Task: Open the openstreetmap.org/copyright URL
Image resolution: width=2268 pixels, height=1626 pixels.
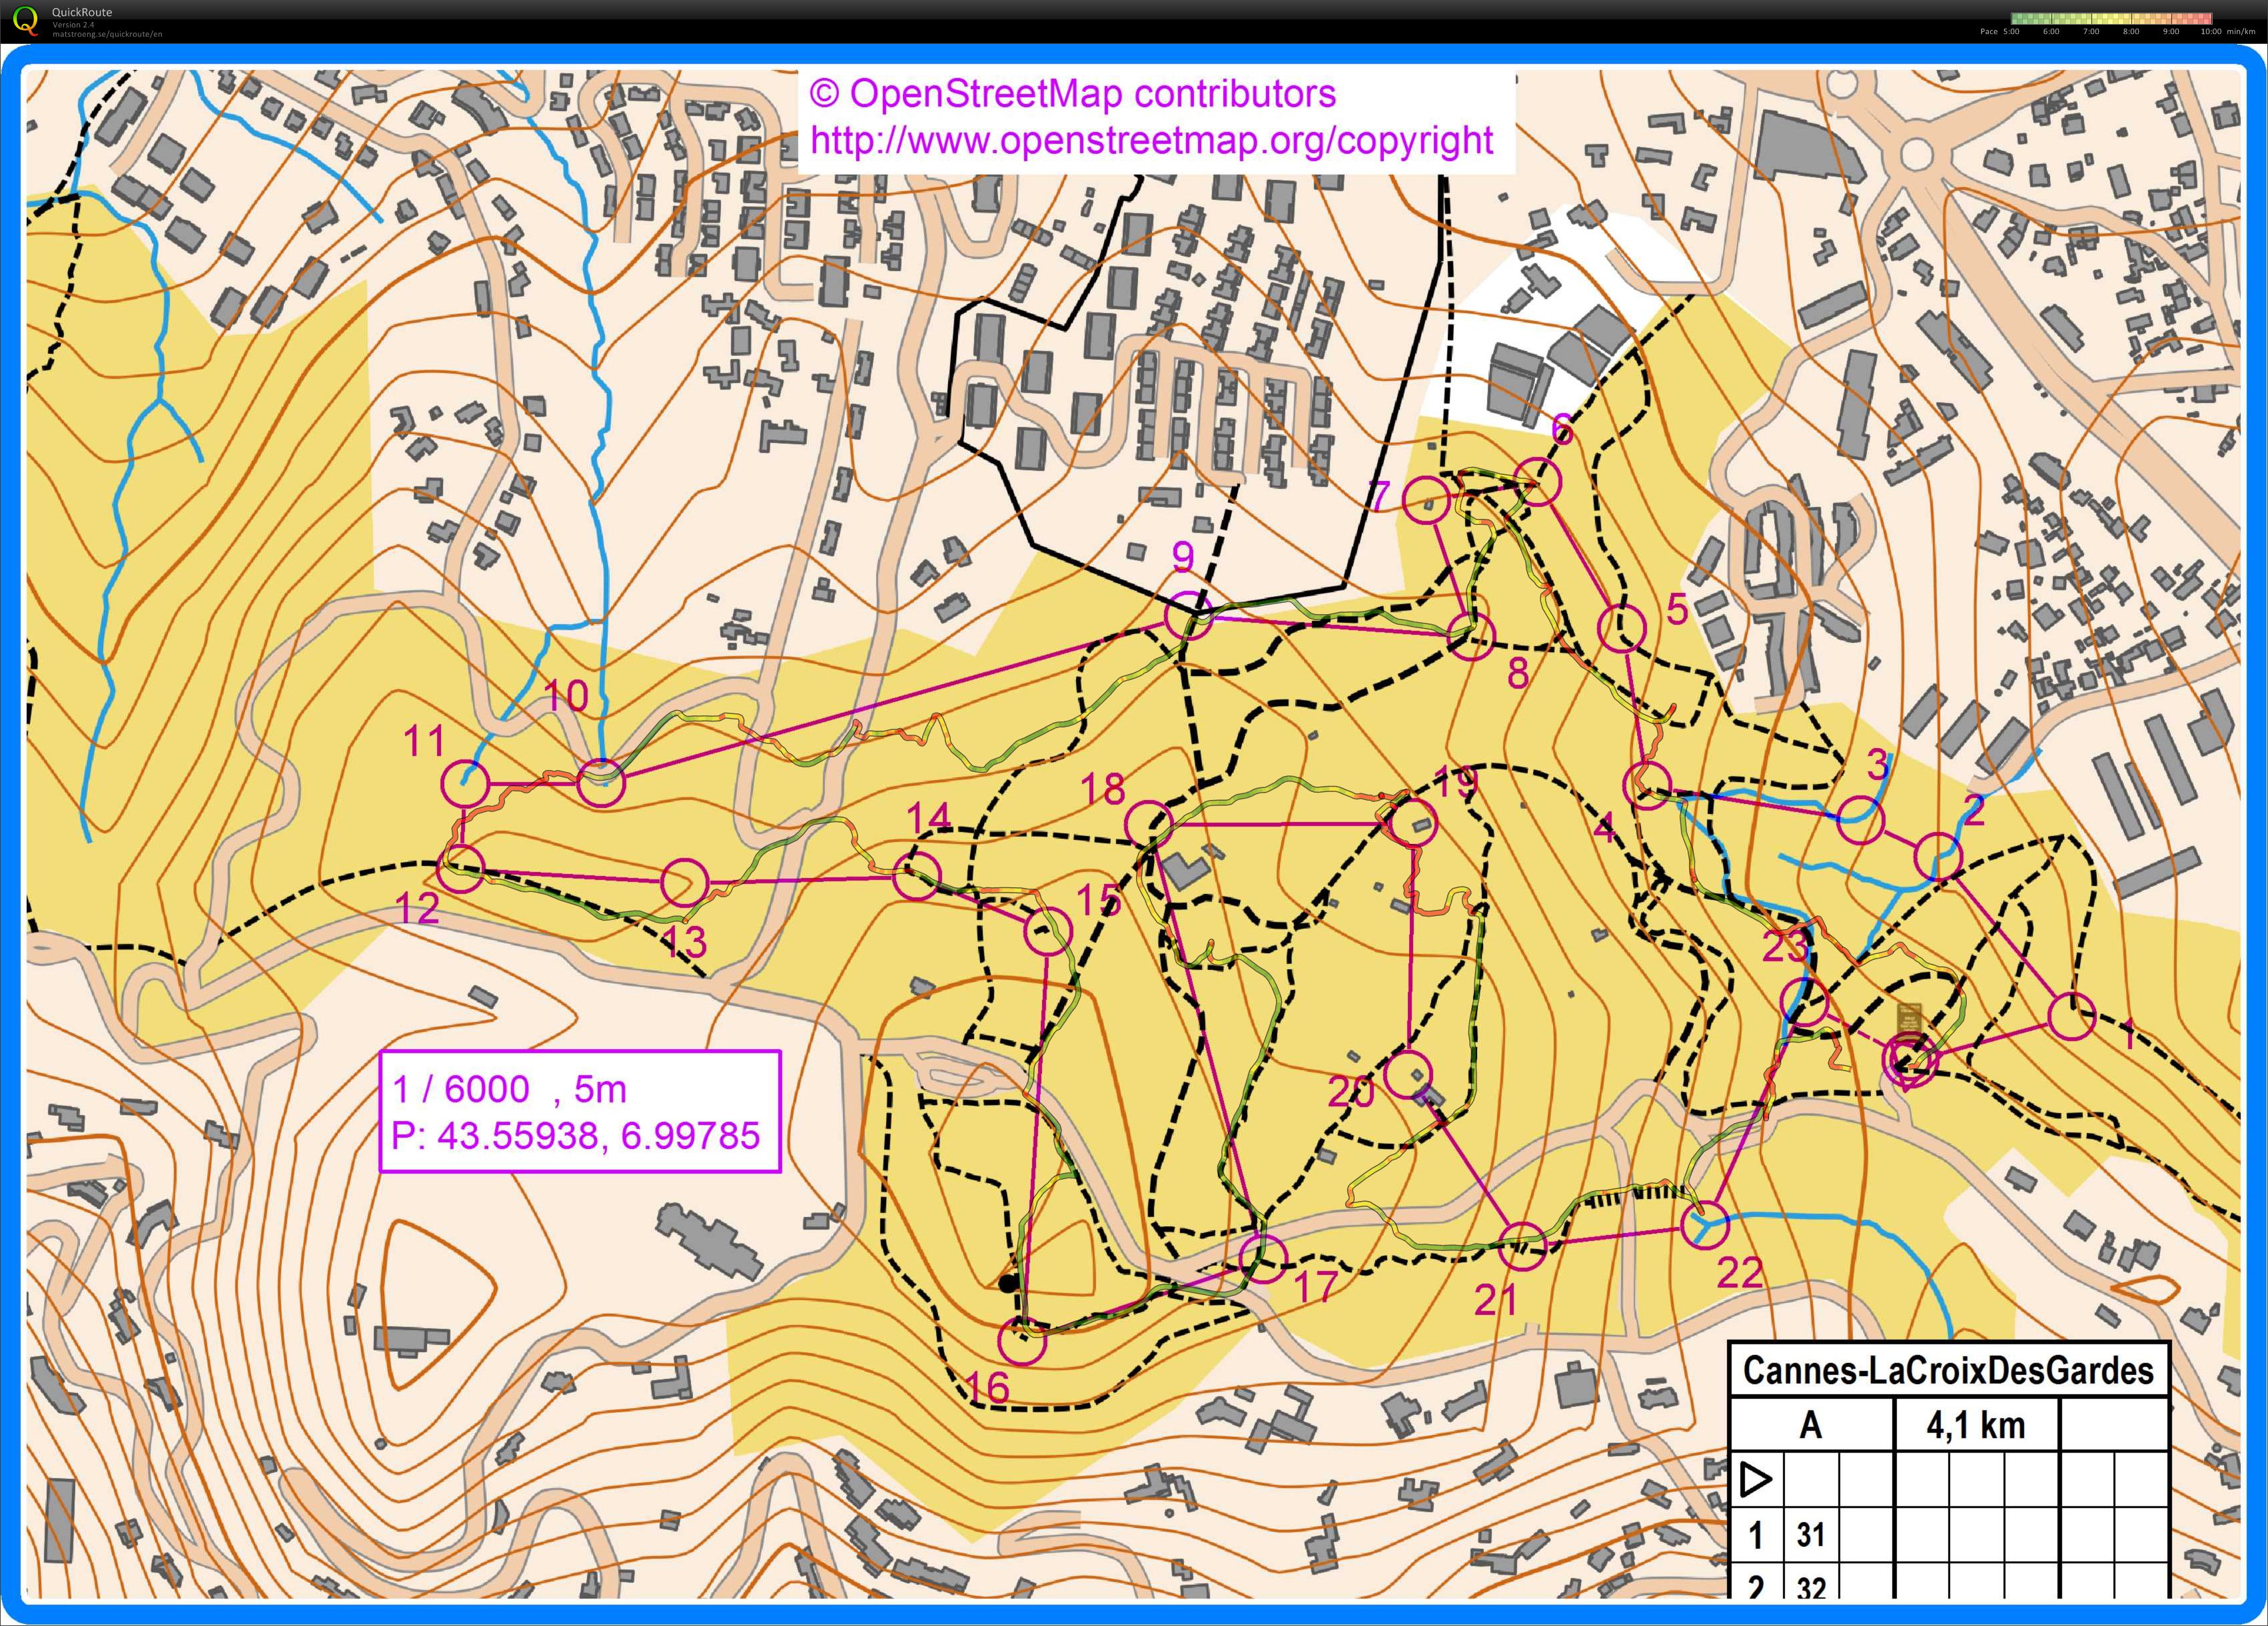Action: (x=1151, y=140)
